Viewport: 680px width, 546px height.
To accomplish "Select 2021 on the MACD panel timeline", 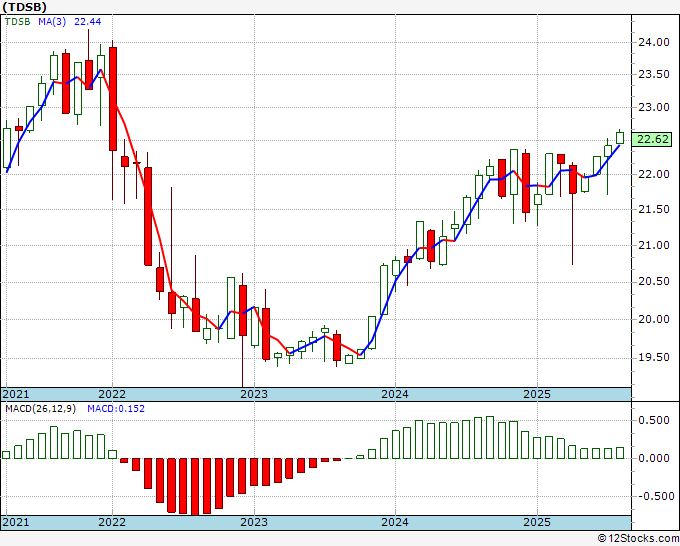I will (x=16, y=522).
